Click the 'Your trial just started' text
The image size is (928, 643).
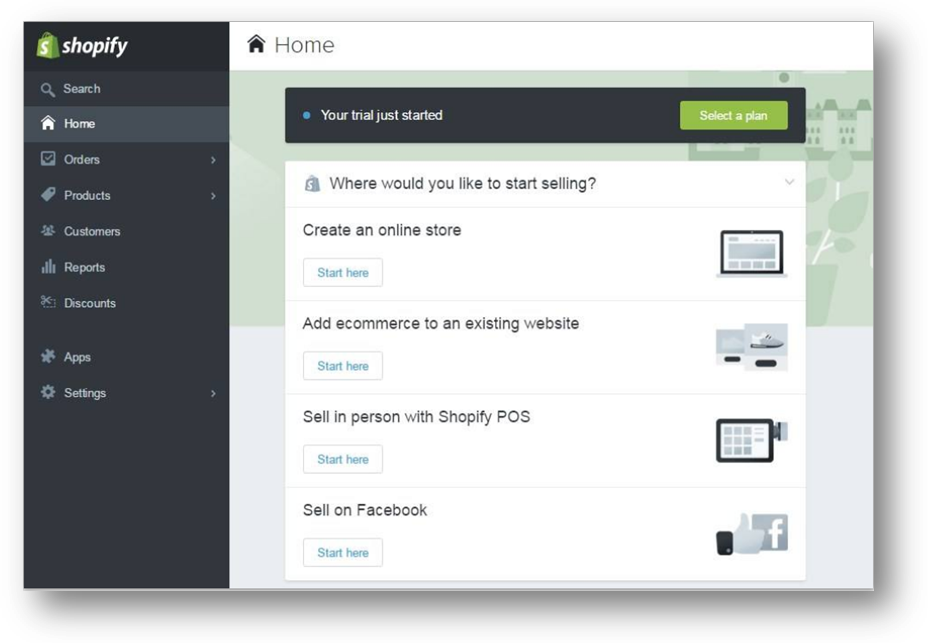coord(382,115)
